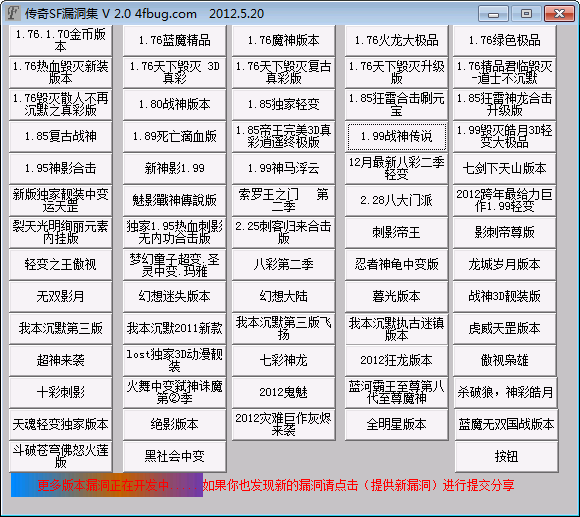Click the gradient 更多版本漏洞正在开发中 banner
The width and height of the screenshot is (580, 517).
tap(107, 485)
